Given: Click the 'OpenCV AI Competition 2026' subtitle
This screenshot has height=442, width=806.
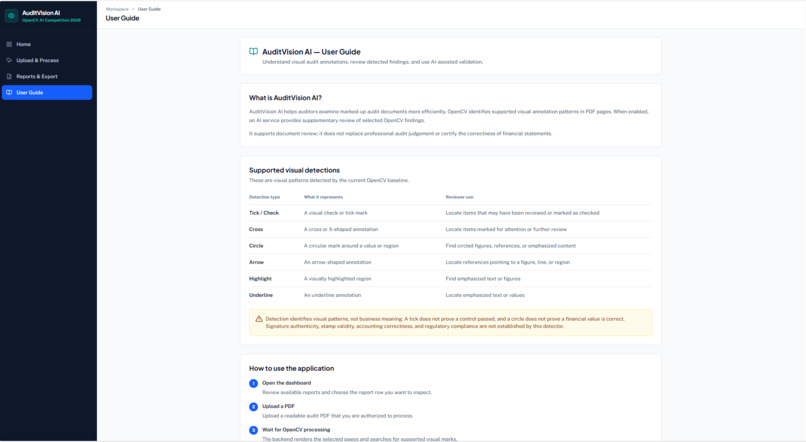Looking at the screenshot, I should pyautogui.click(x=51, y=21).
